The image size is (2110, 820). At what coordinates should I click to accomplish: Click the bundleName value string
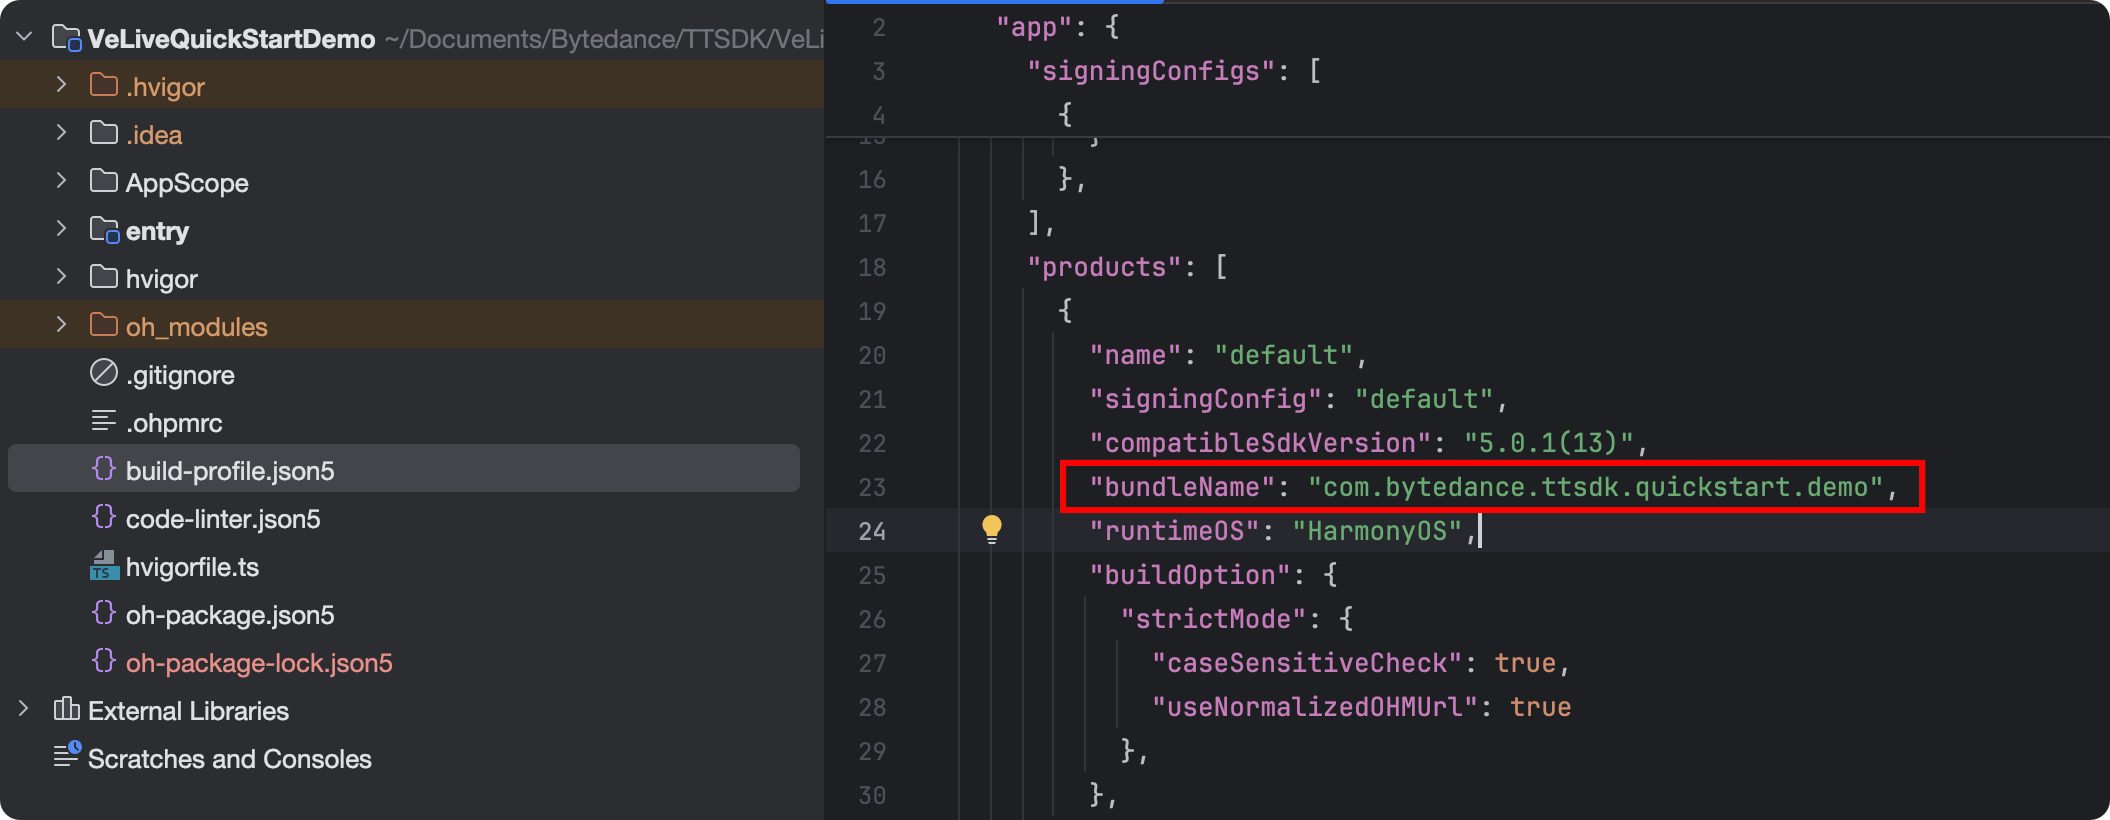coord(1595,487)
